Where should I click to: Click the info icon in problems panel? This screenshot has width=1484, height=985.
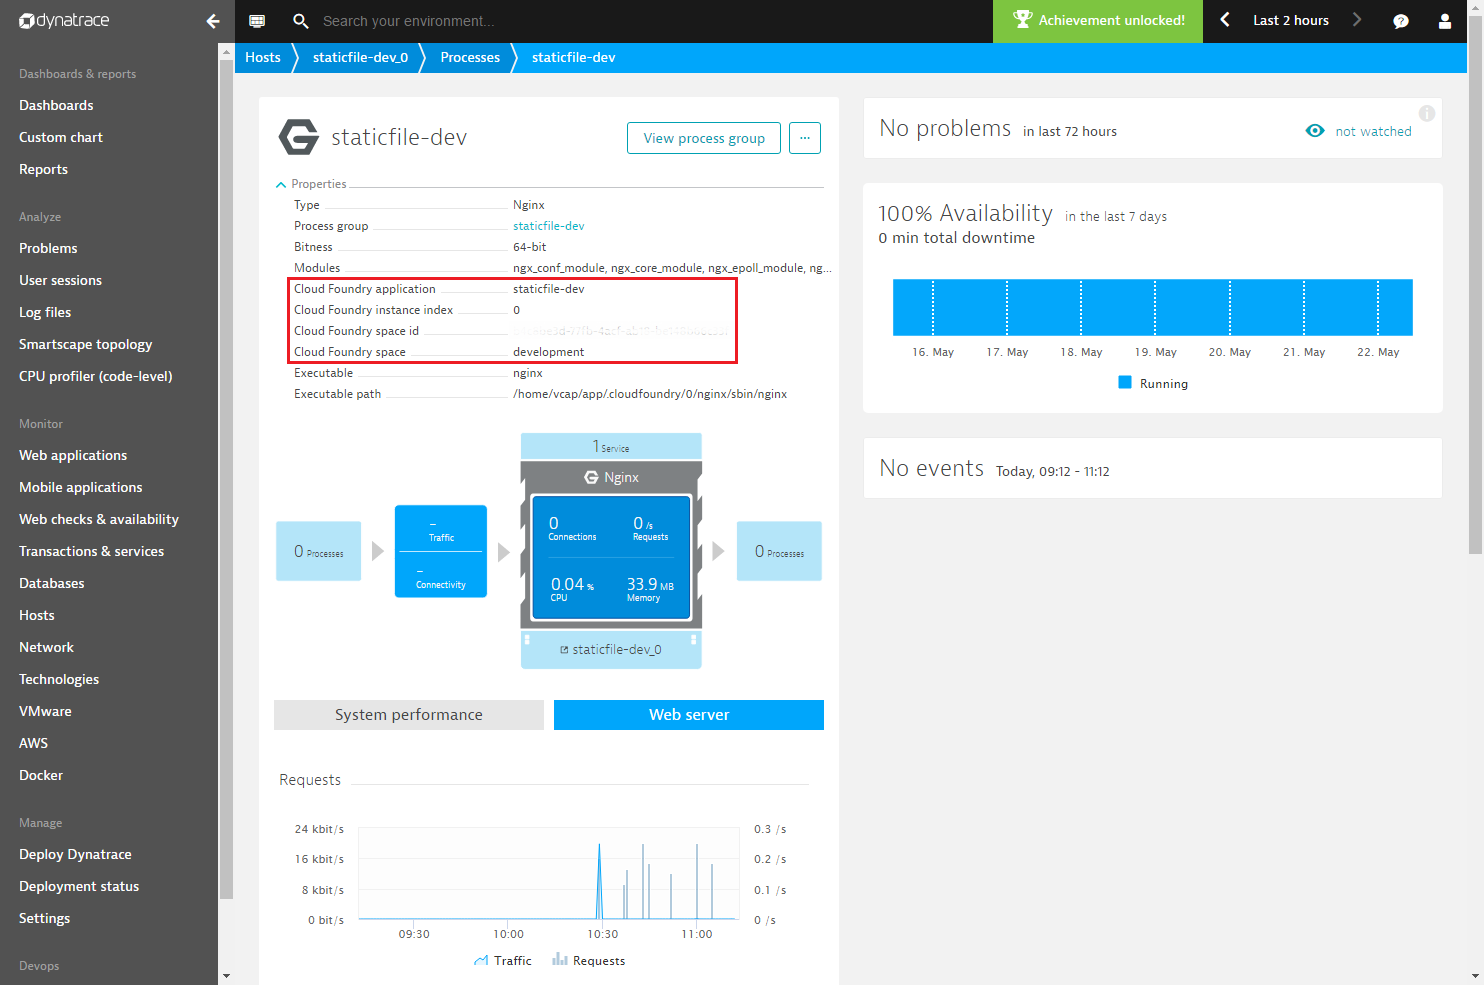[1427, 114]
